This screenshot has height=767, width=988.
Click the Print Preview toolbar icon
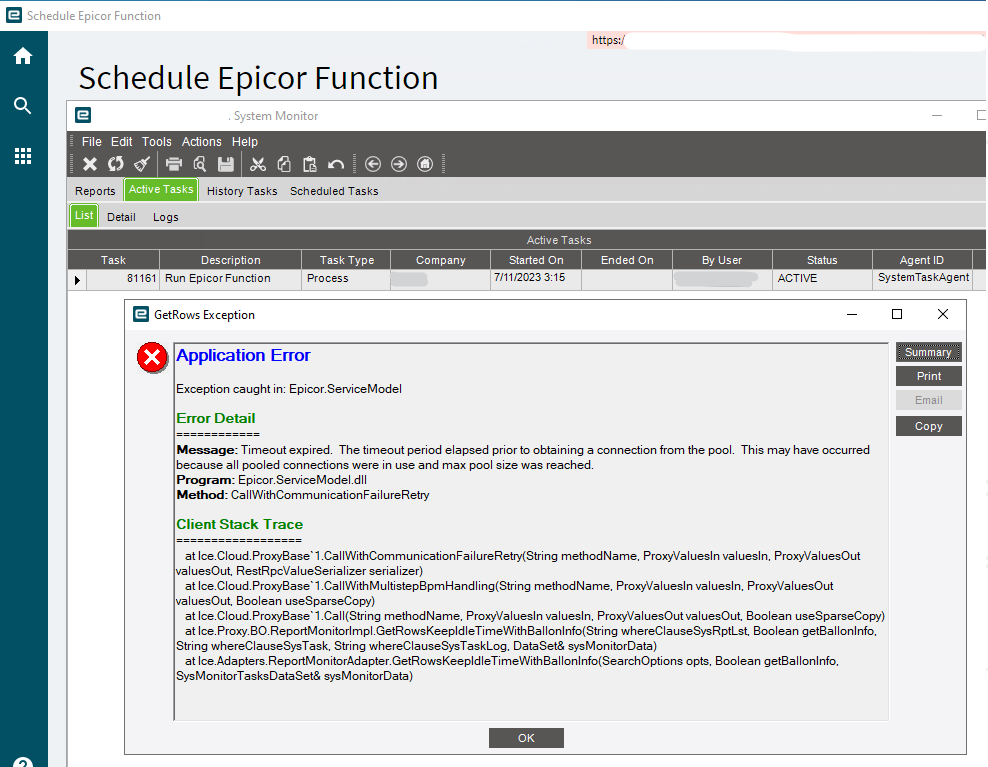click(200, 164)
